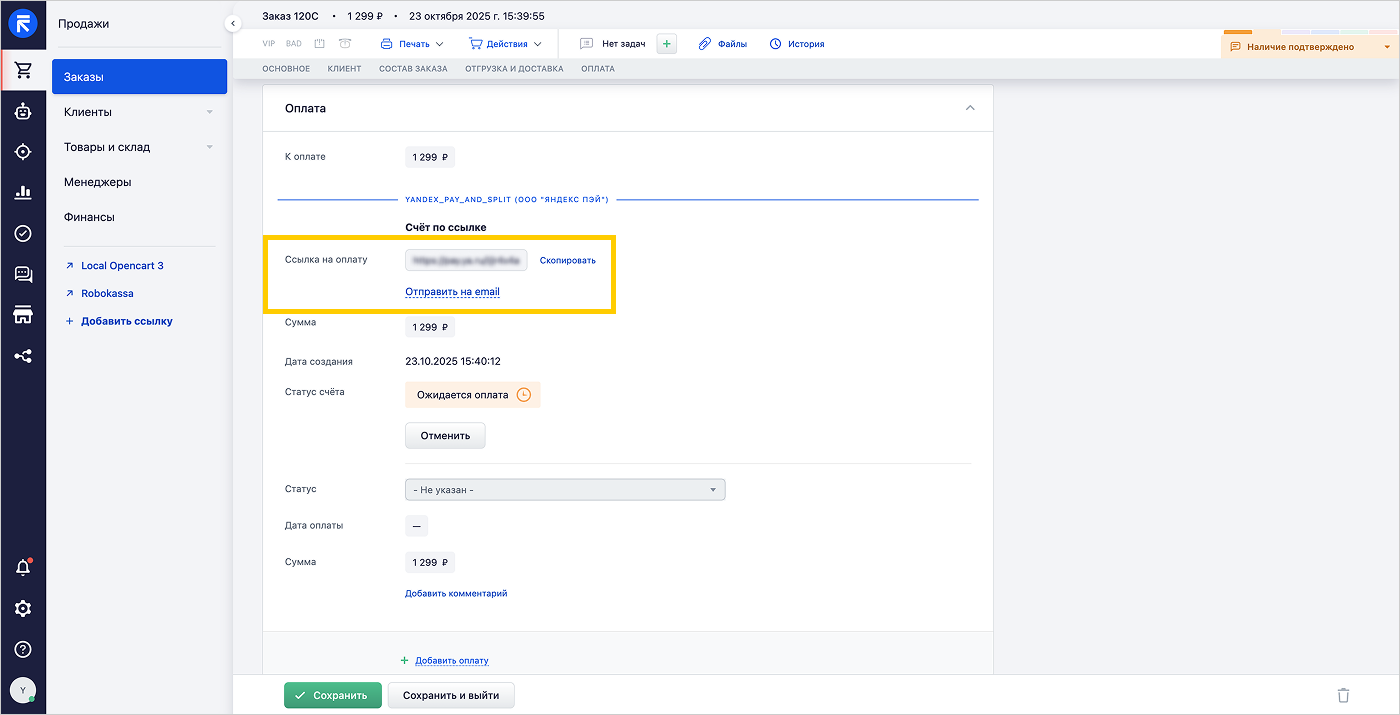Image resolution: width=1400 pixels, height=715 pixels.
Task: Open the Действия dropdown
Action: coord(505,44)
